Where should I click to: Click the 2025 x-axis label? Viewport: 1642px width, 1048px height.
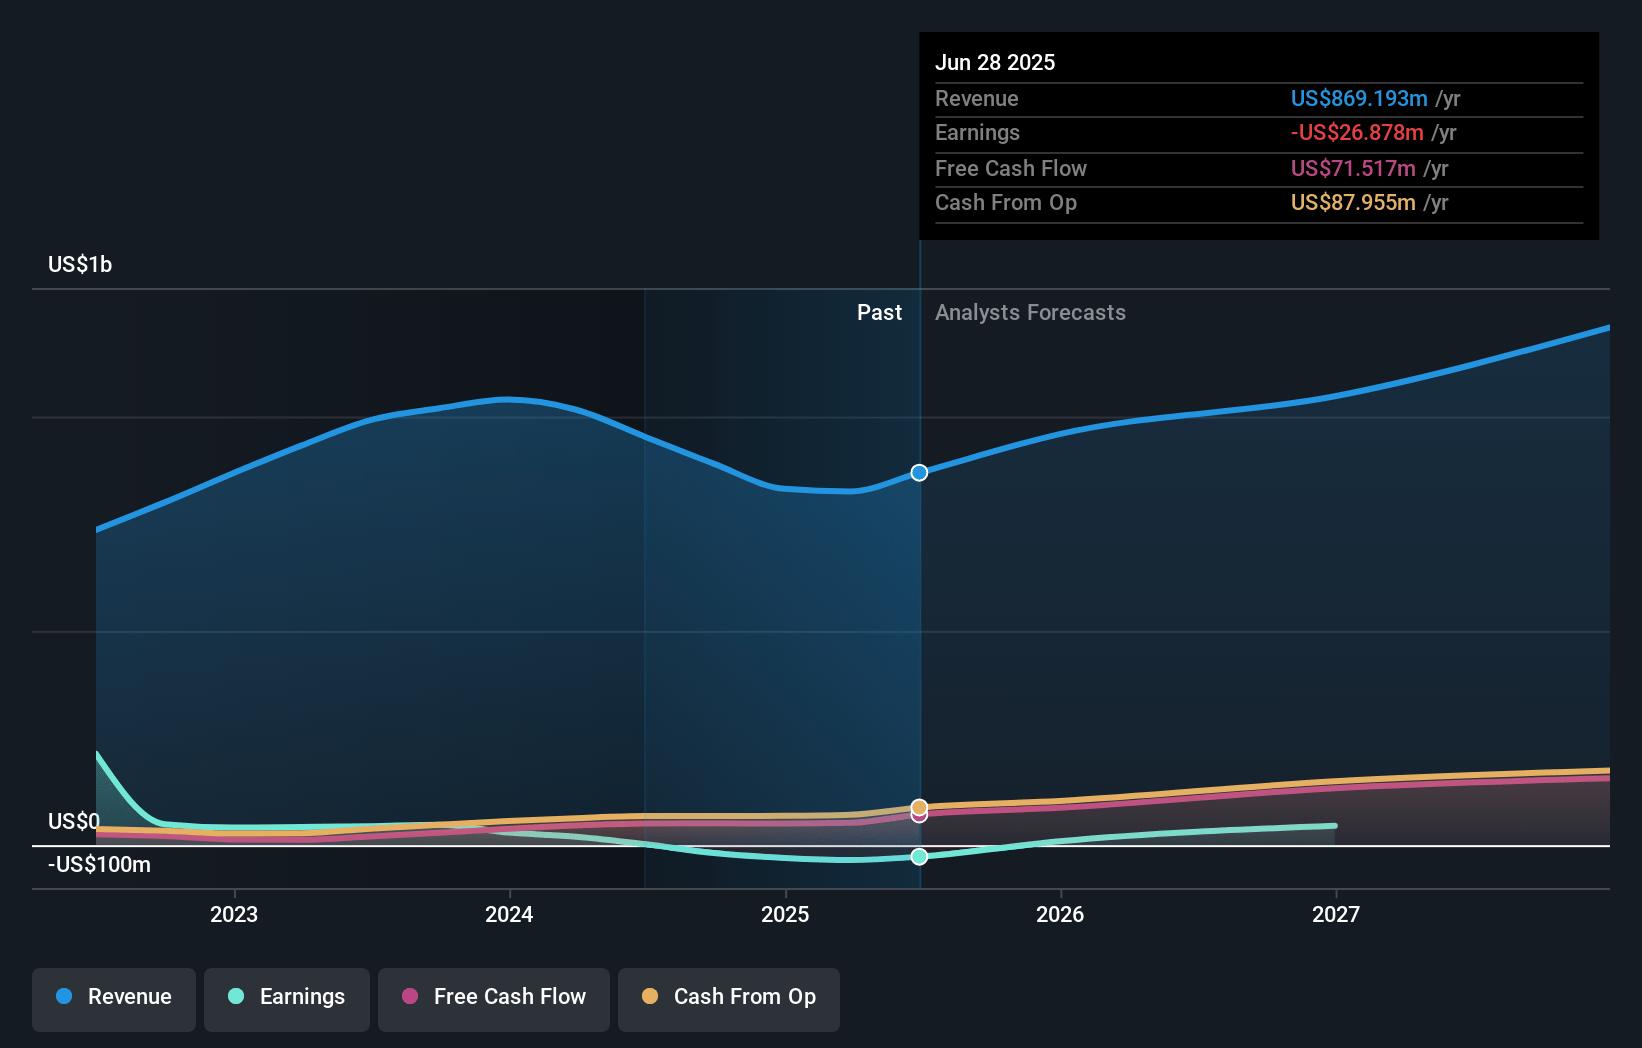[x=785, y=914]
